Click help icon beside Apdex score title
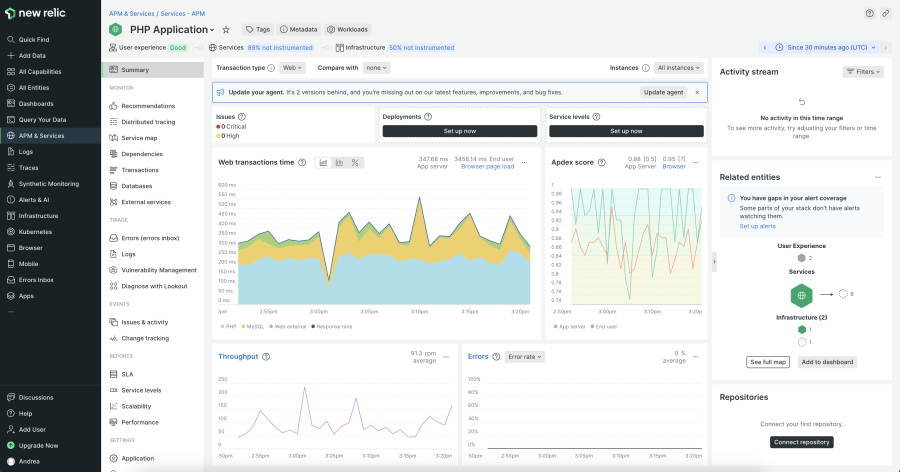 [602, 162]
